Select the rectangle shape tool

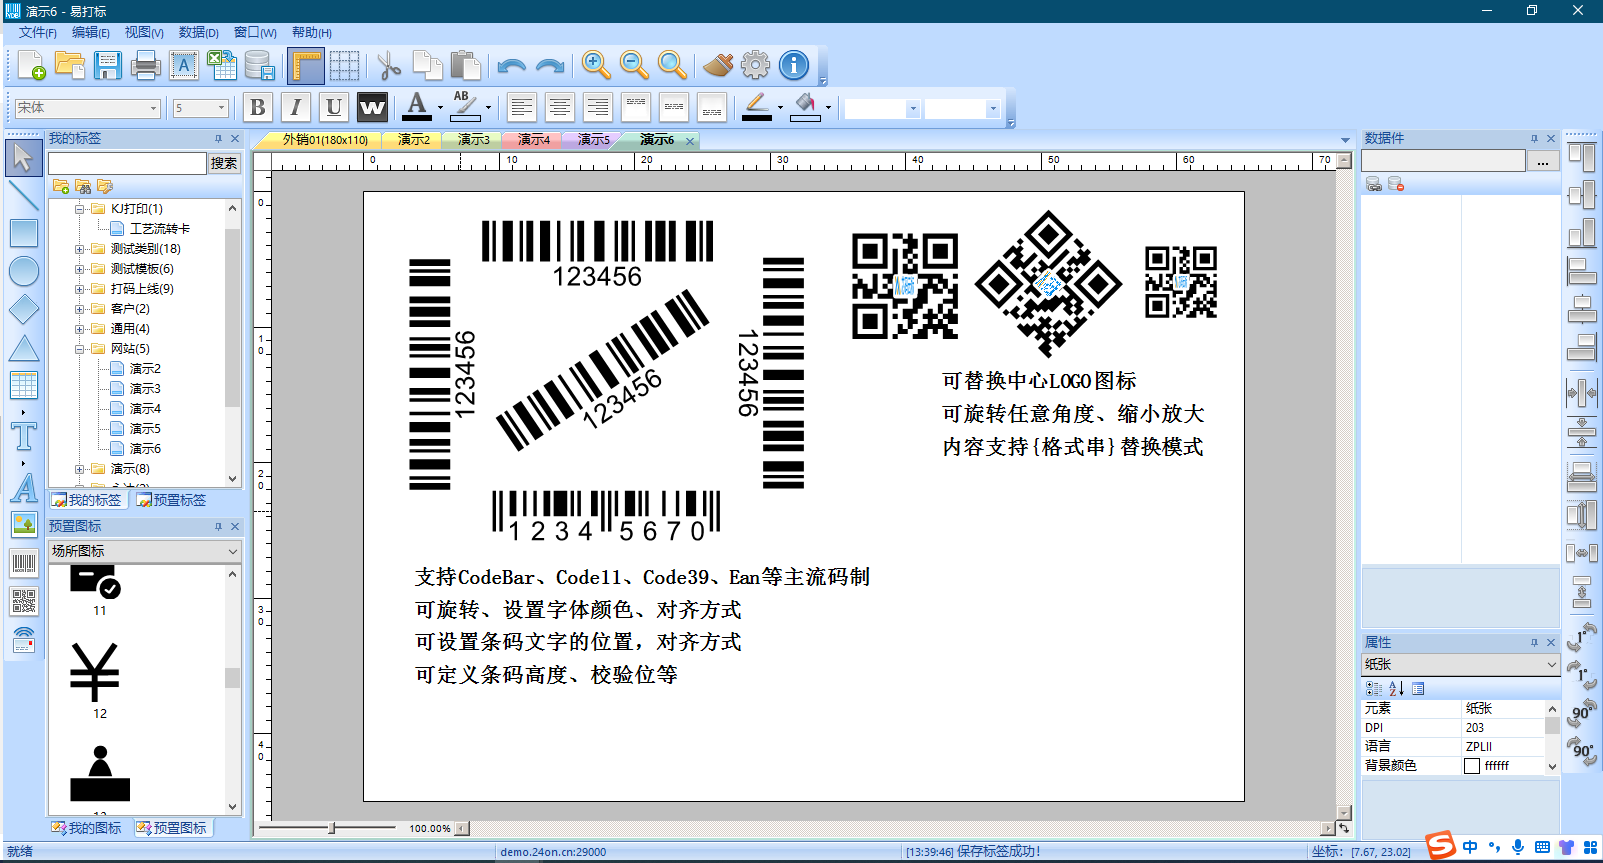point(23,233)
